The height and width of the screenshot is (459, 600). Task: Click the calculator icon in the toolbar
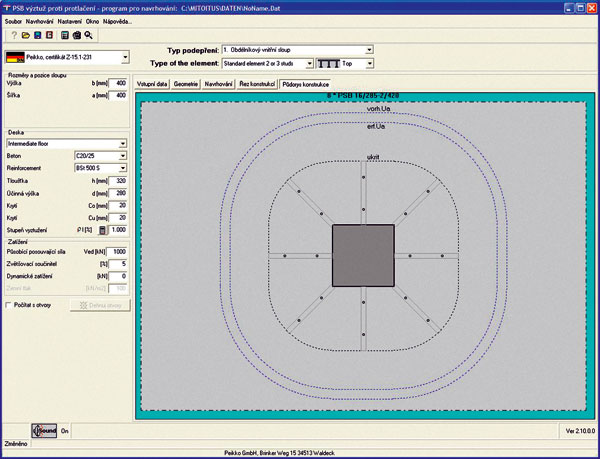coord(65,34)
